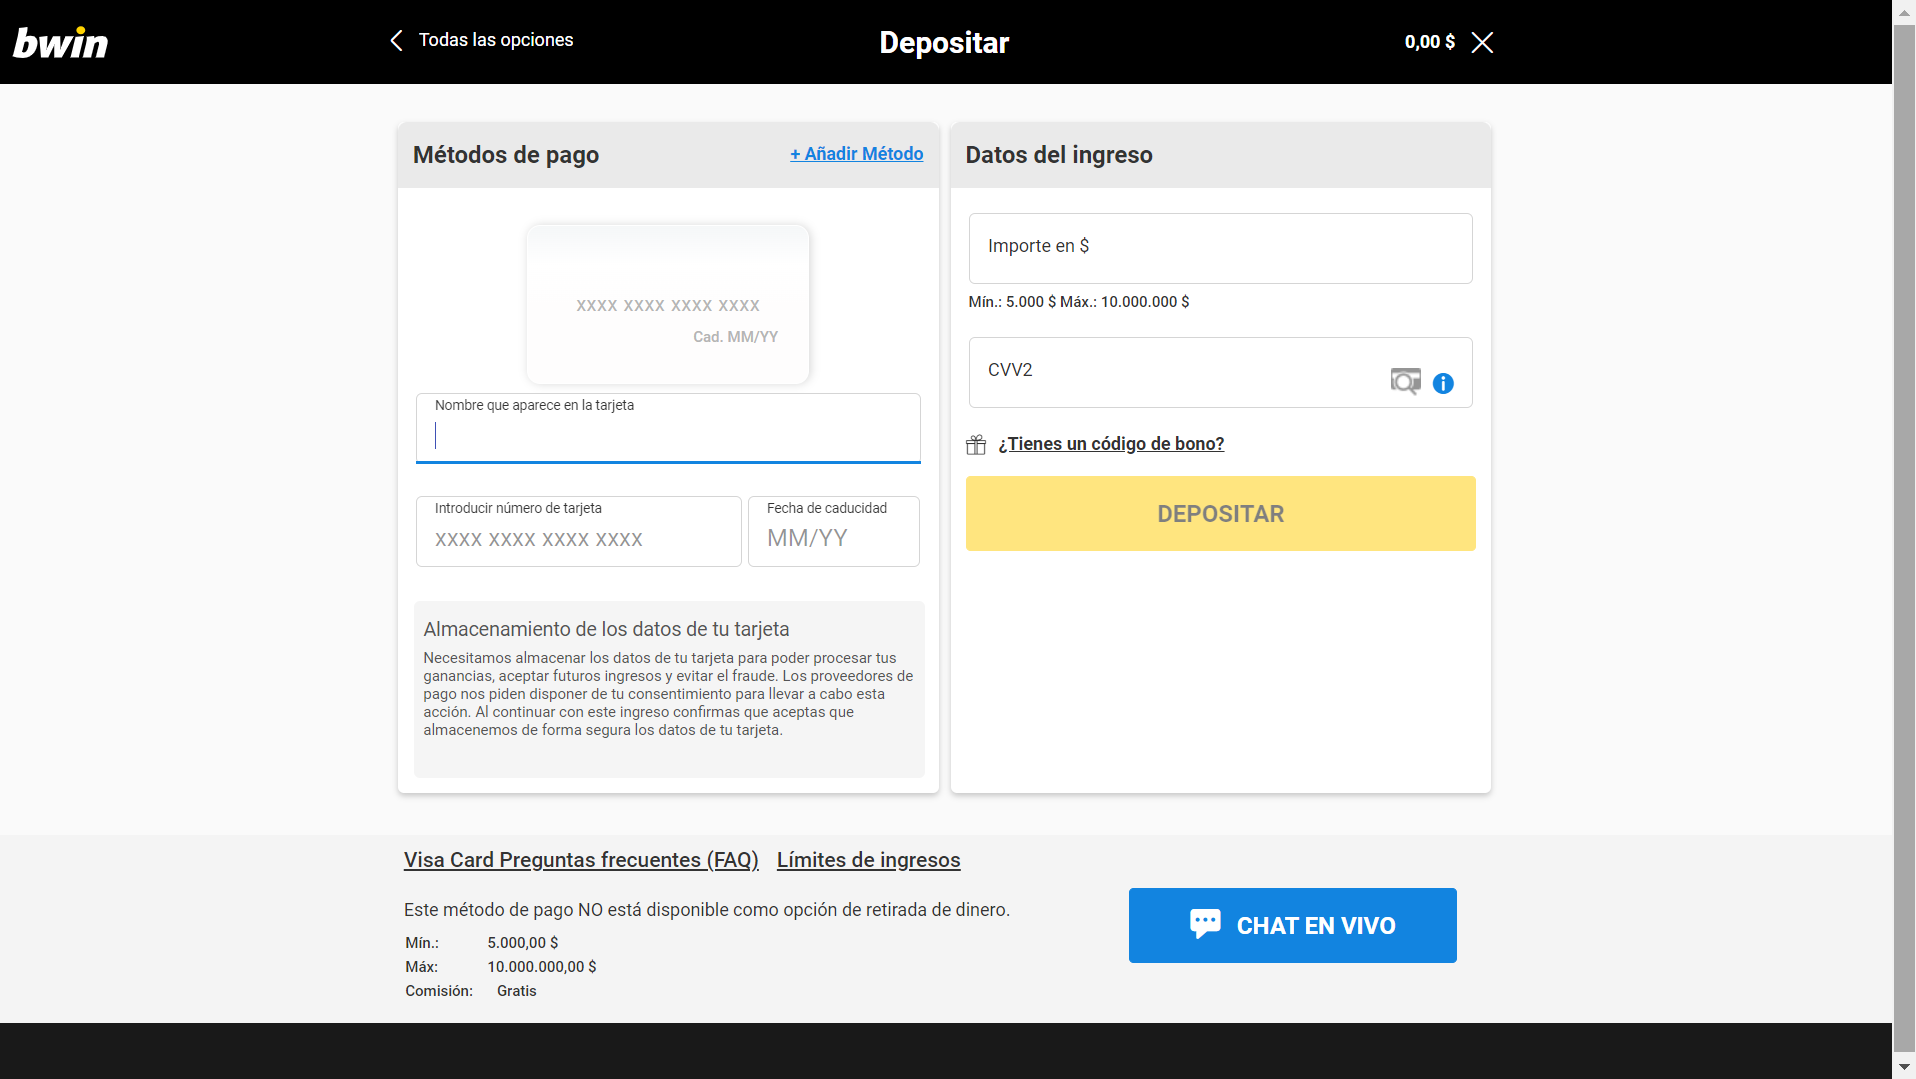The height and width of the screenshot is (1079, 1916).
Task: Open Límites de ingresos link
Action: (868, 860)
